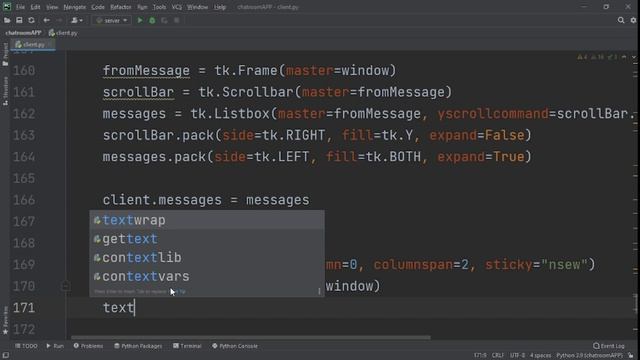Navigate forward with the right arrow icon

click(x=59, y=20)
